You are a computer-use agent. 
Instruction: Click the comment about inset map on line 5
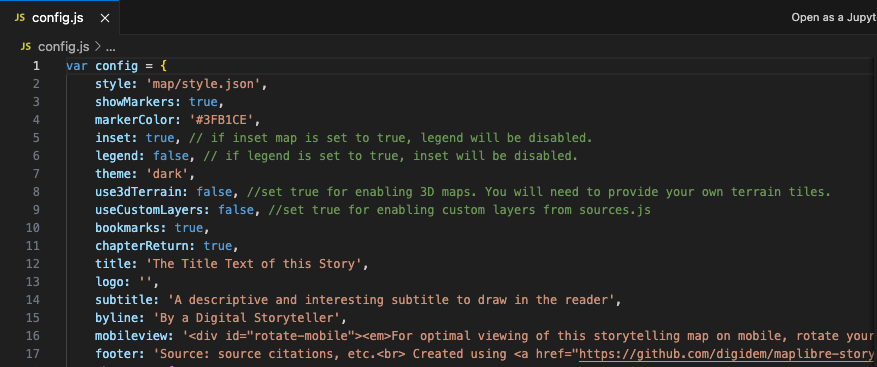390,138
